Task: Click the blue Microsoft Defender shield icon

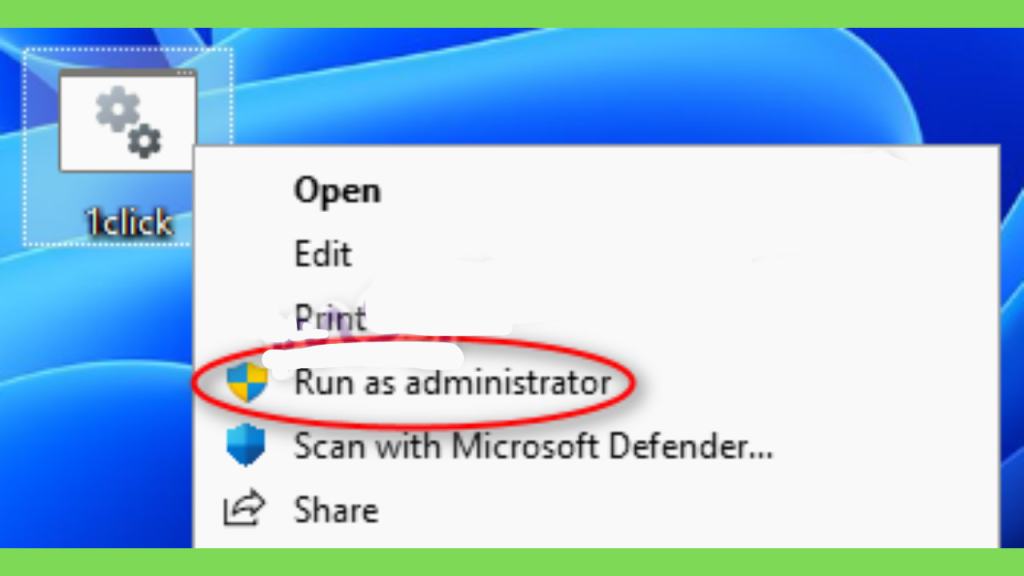Action: (246, 445)
